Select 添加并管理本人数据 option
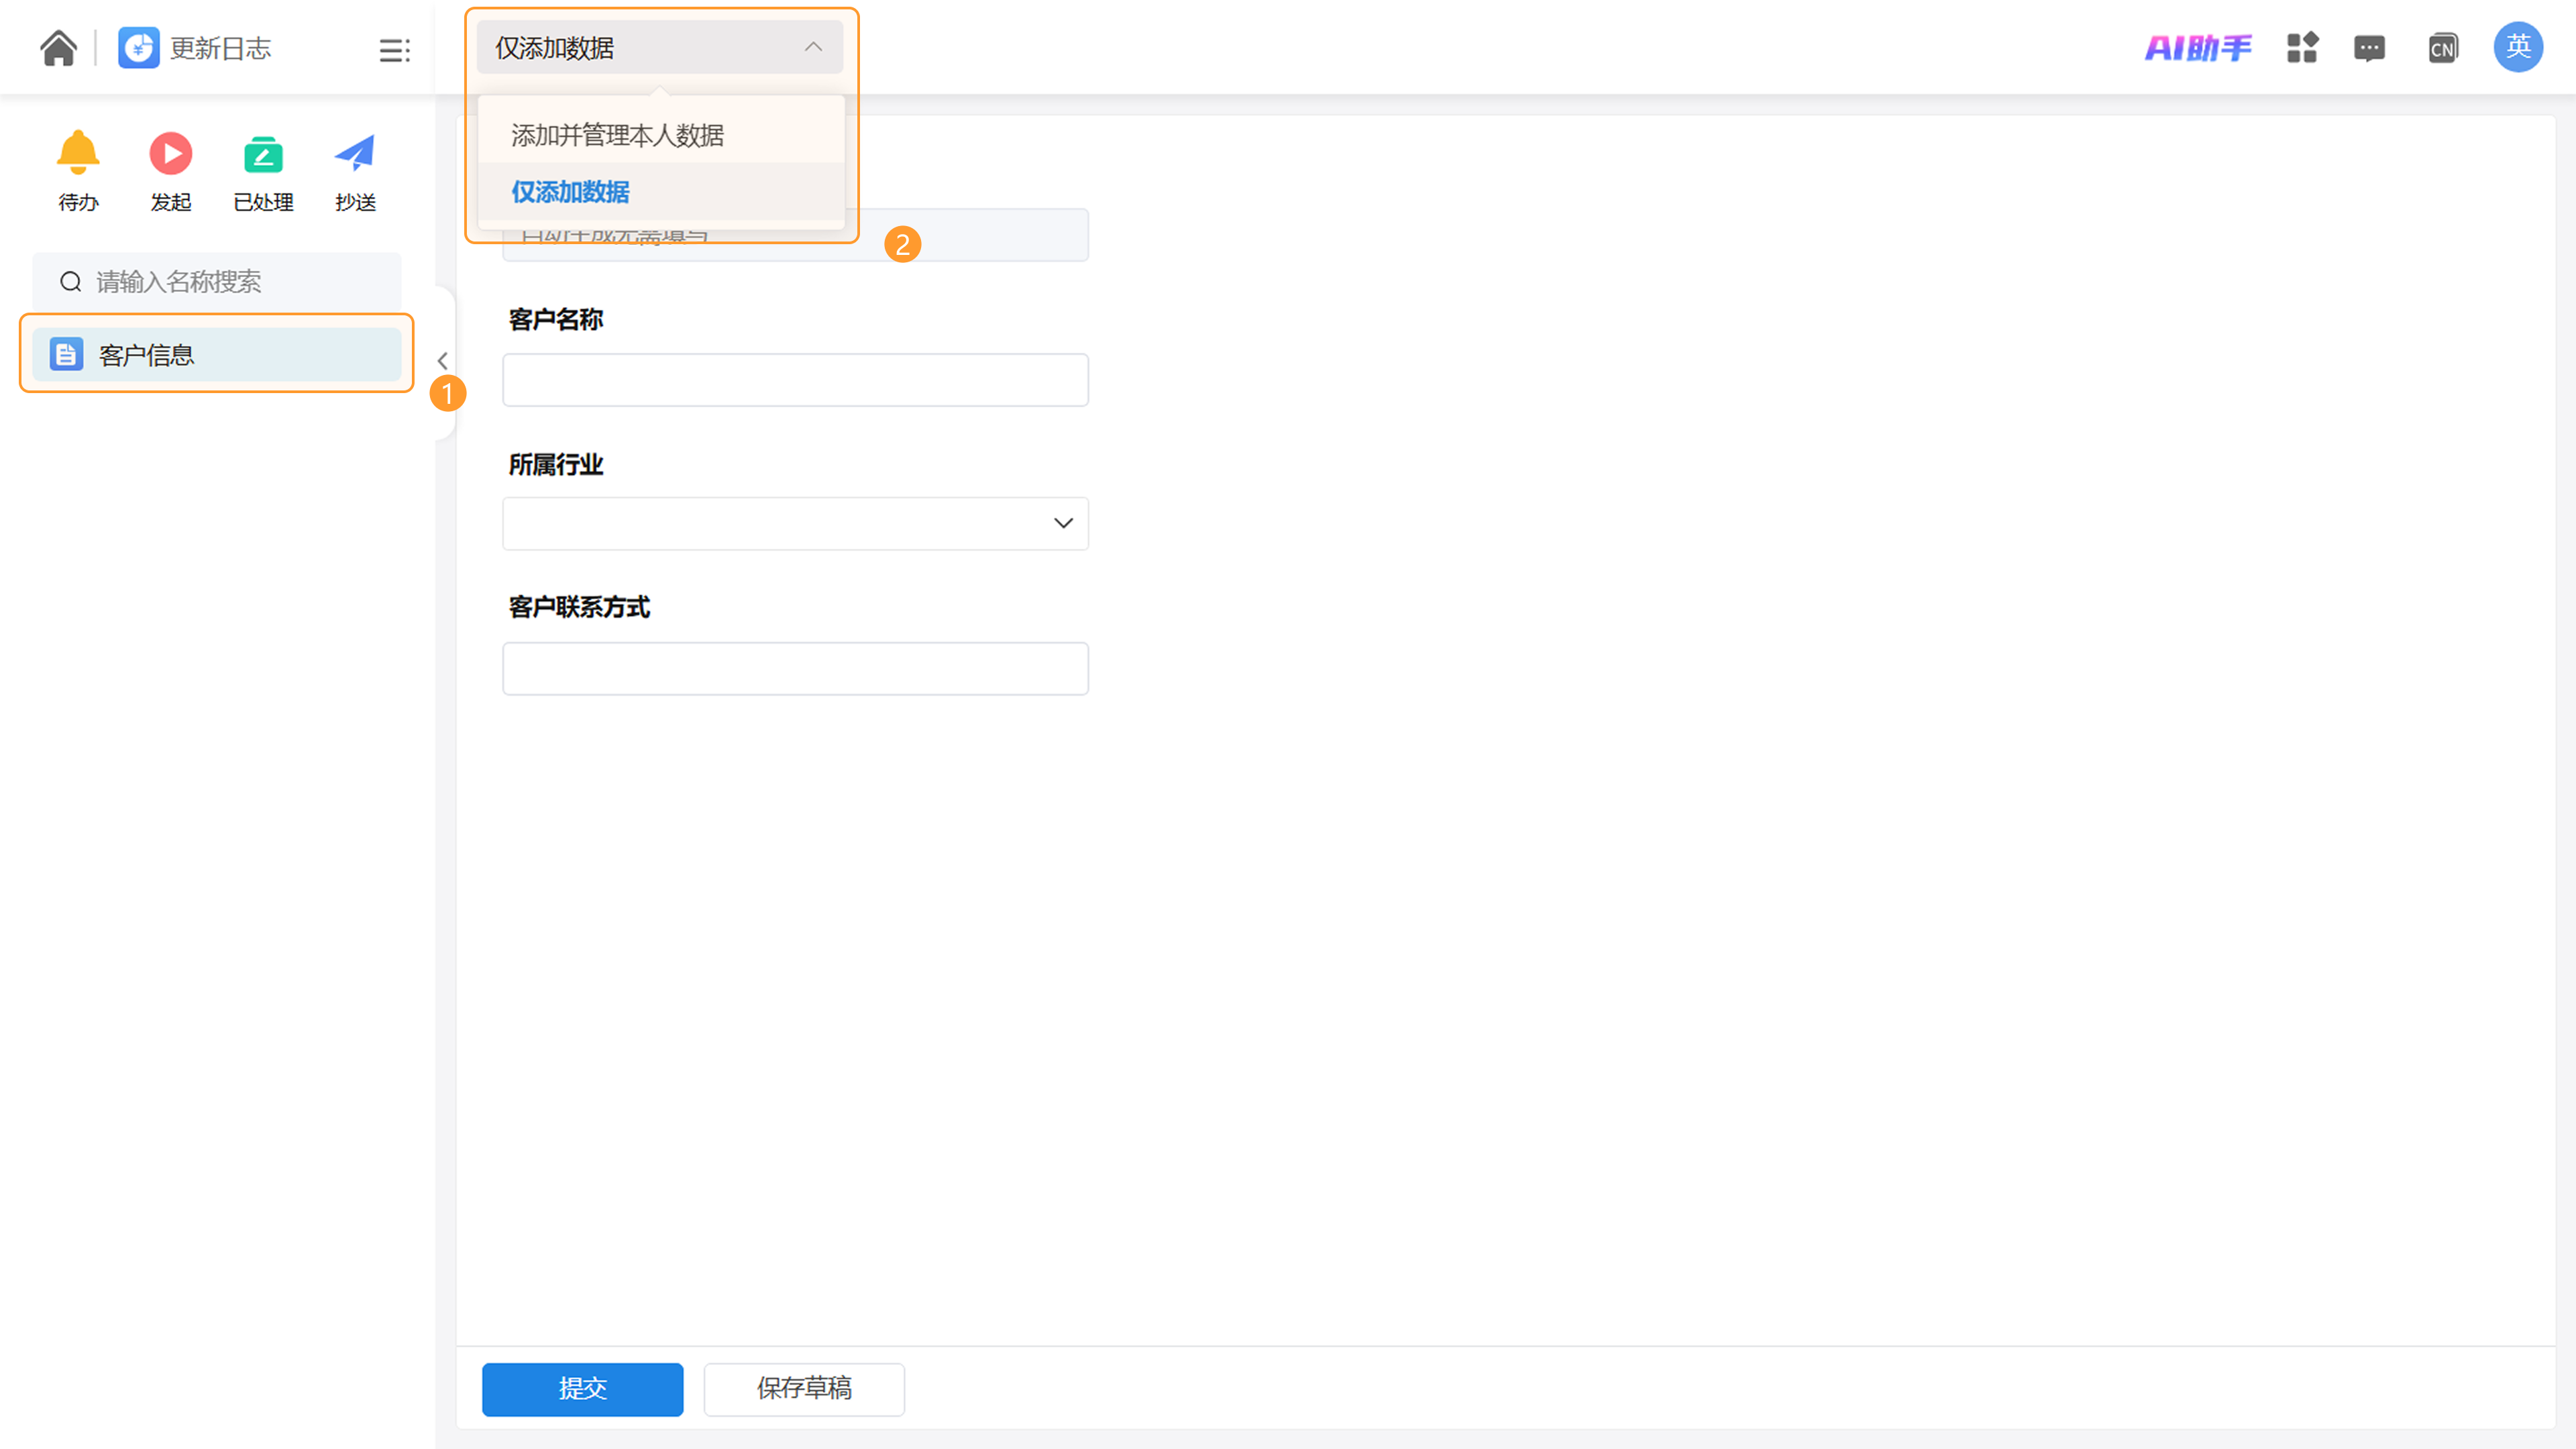2576x1449 pixels. click(617, 135)
